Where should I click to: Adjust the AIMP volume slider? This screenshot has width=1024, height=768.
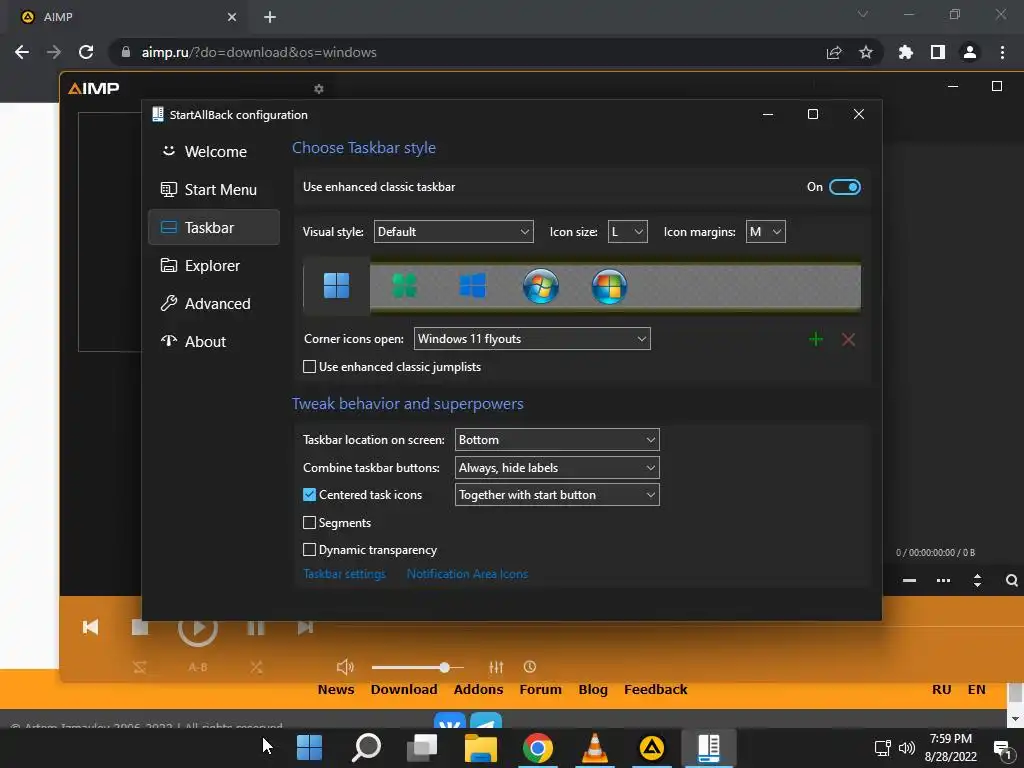[x=418, y=667]
